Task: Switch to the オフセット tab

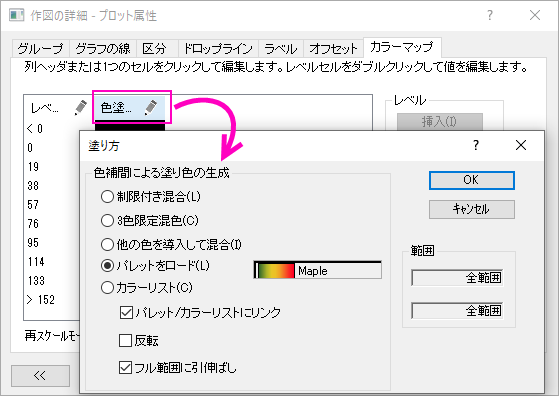Action: 333,48
